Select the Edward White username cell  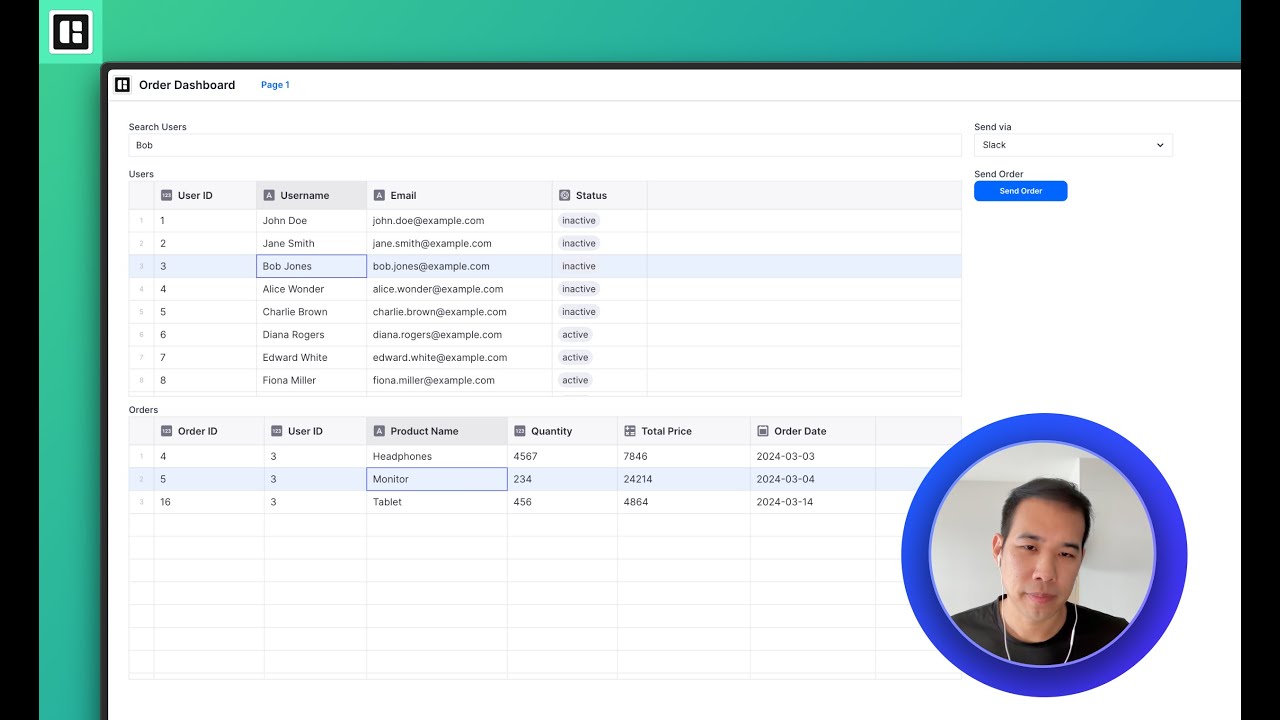311,358
